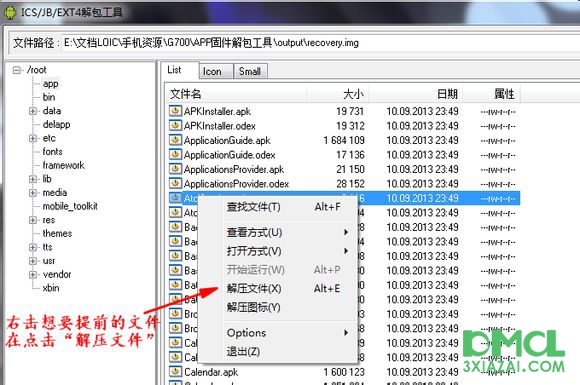Select the /root label in the tree
This screenshot has height=385, width=580.
tap(36, 70)
